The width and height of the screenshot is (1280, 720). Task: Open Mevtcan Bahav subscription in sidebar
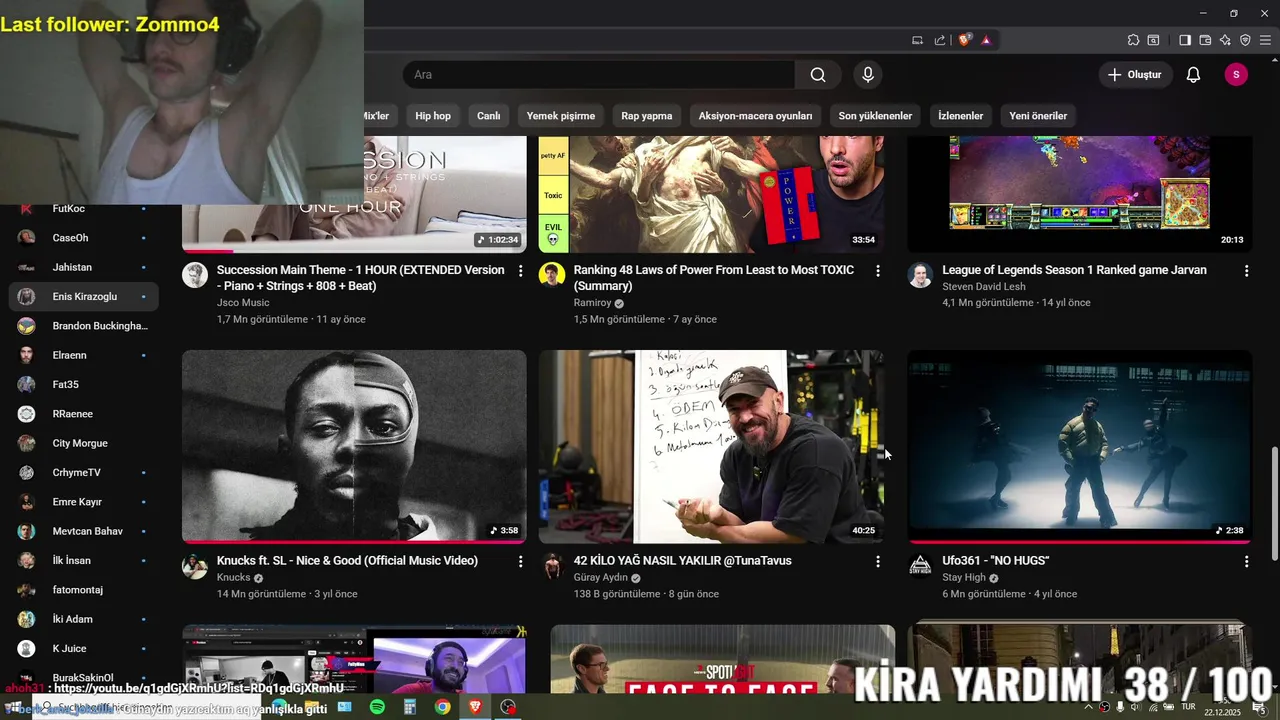click(84, 531)
